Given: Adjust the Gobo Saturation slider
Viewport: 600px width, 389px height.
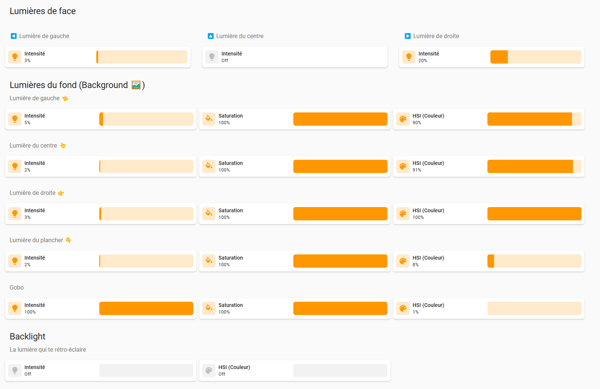Looking at the screenshot, I should coord(340,308).
